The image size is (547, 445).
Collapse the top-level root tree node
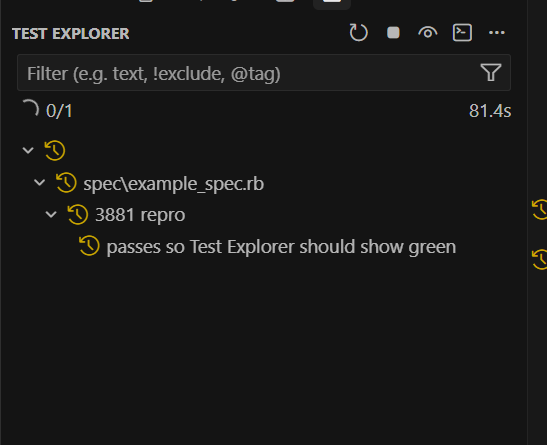tap(28, 150)
